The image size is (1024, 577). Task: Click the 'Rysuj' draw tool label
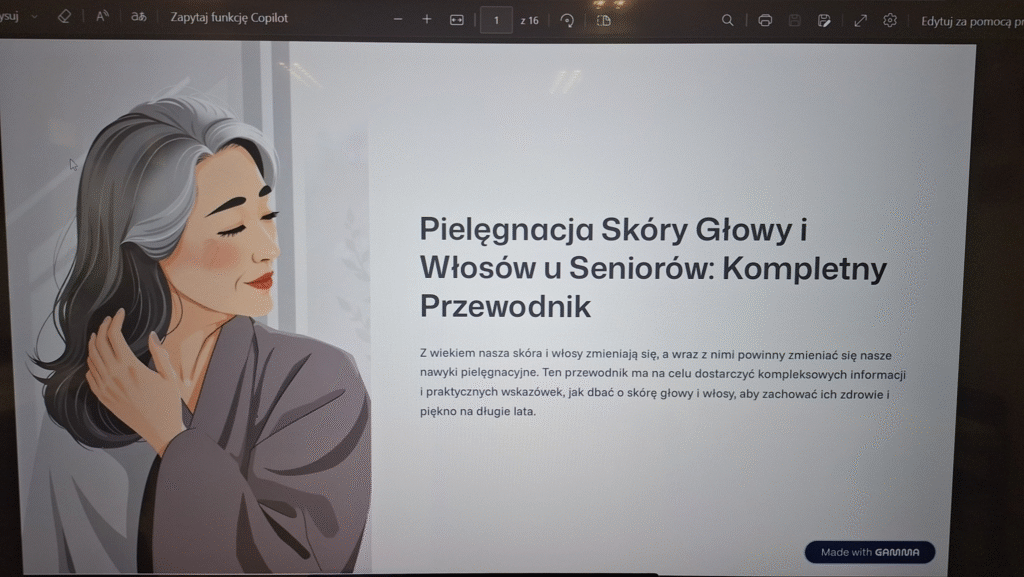coord(10,17)
